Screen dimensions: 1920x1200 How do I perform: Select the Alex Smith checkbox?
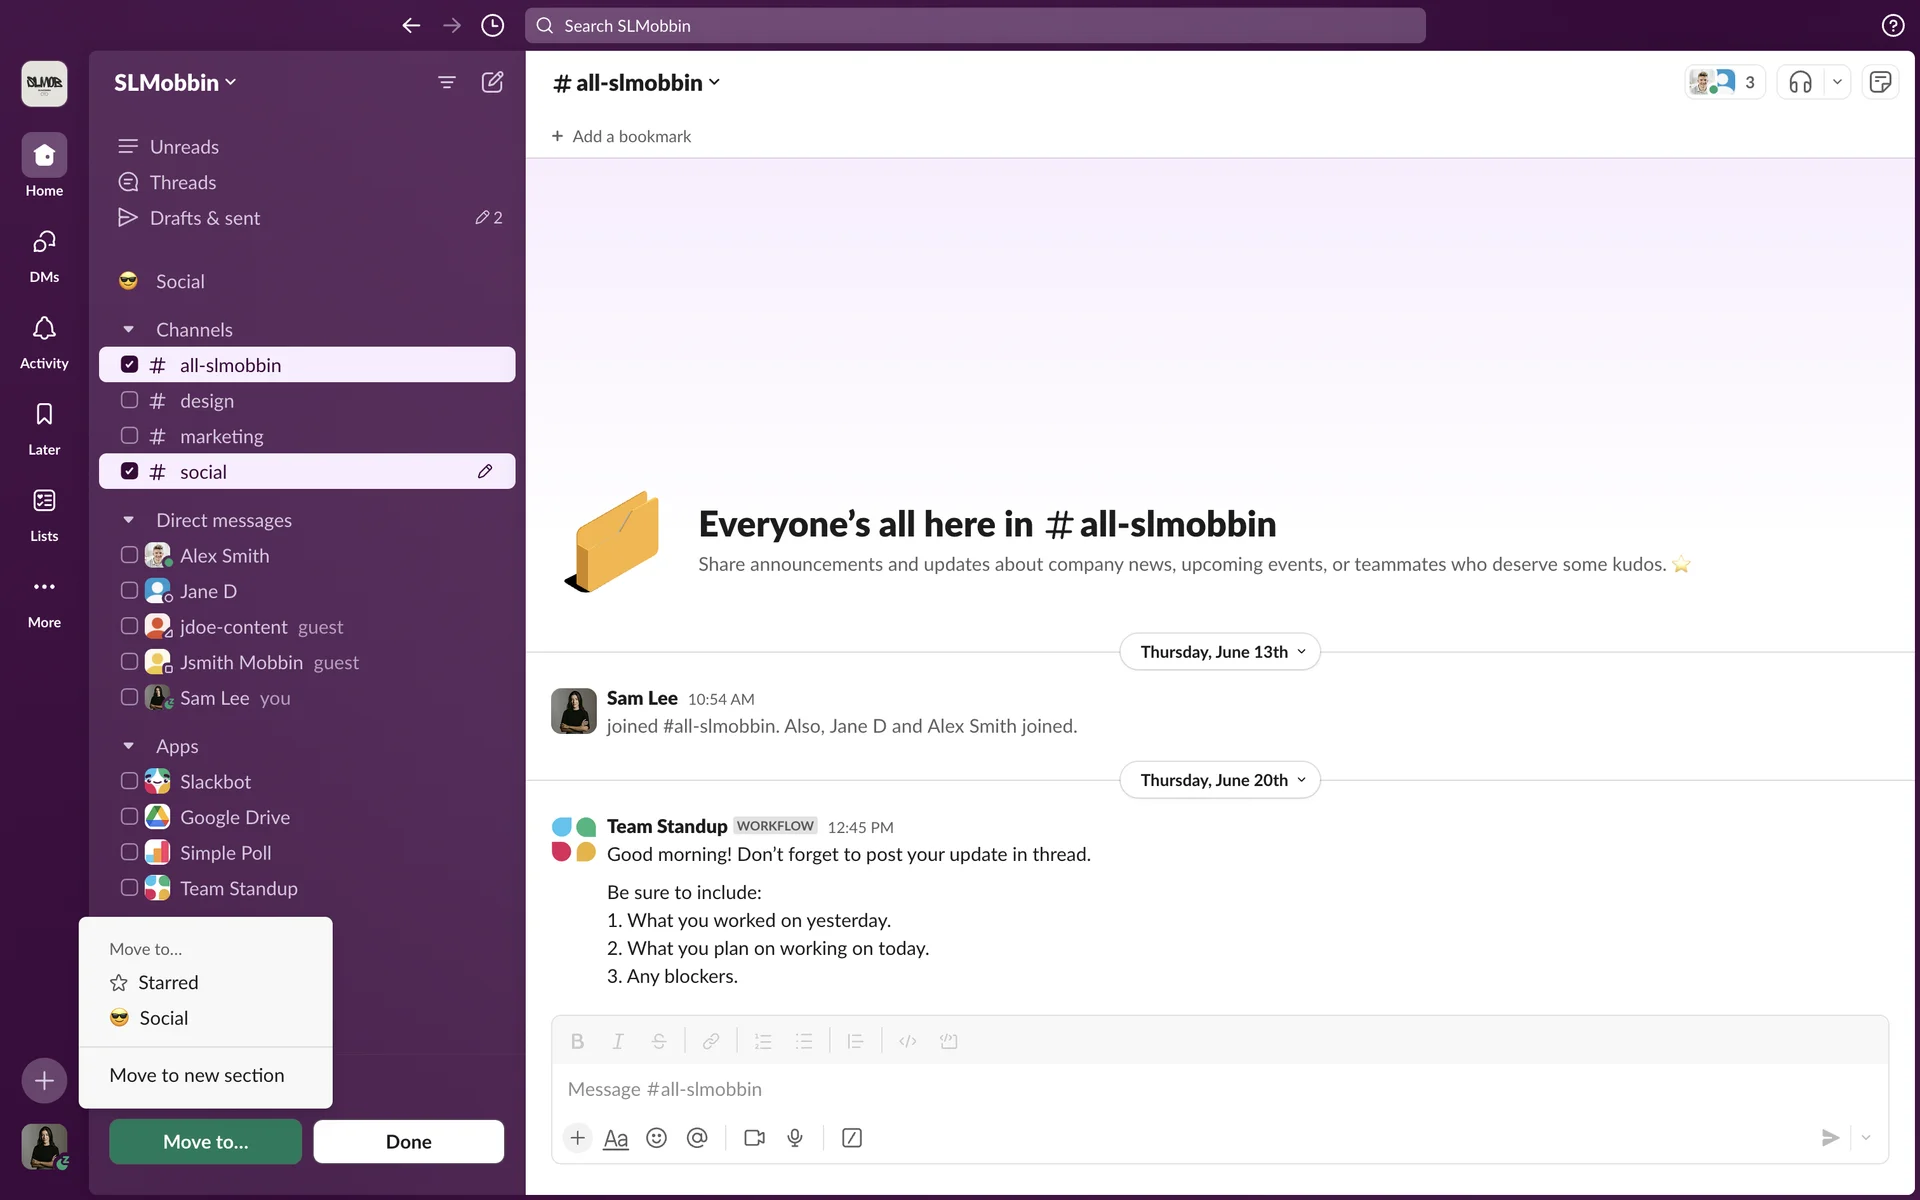tap(129, 555)
